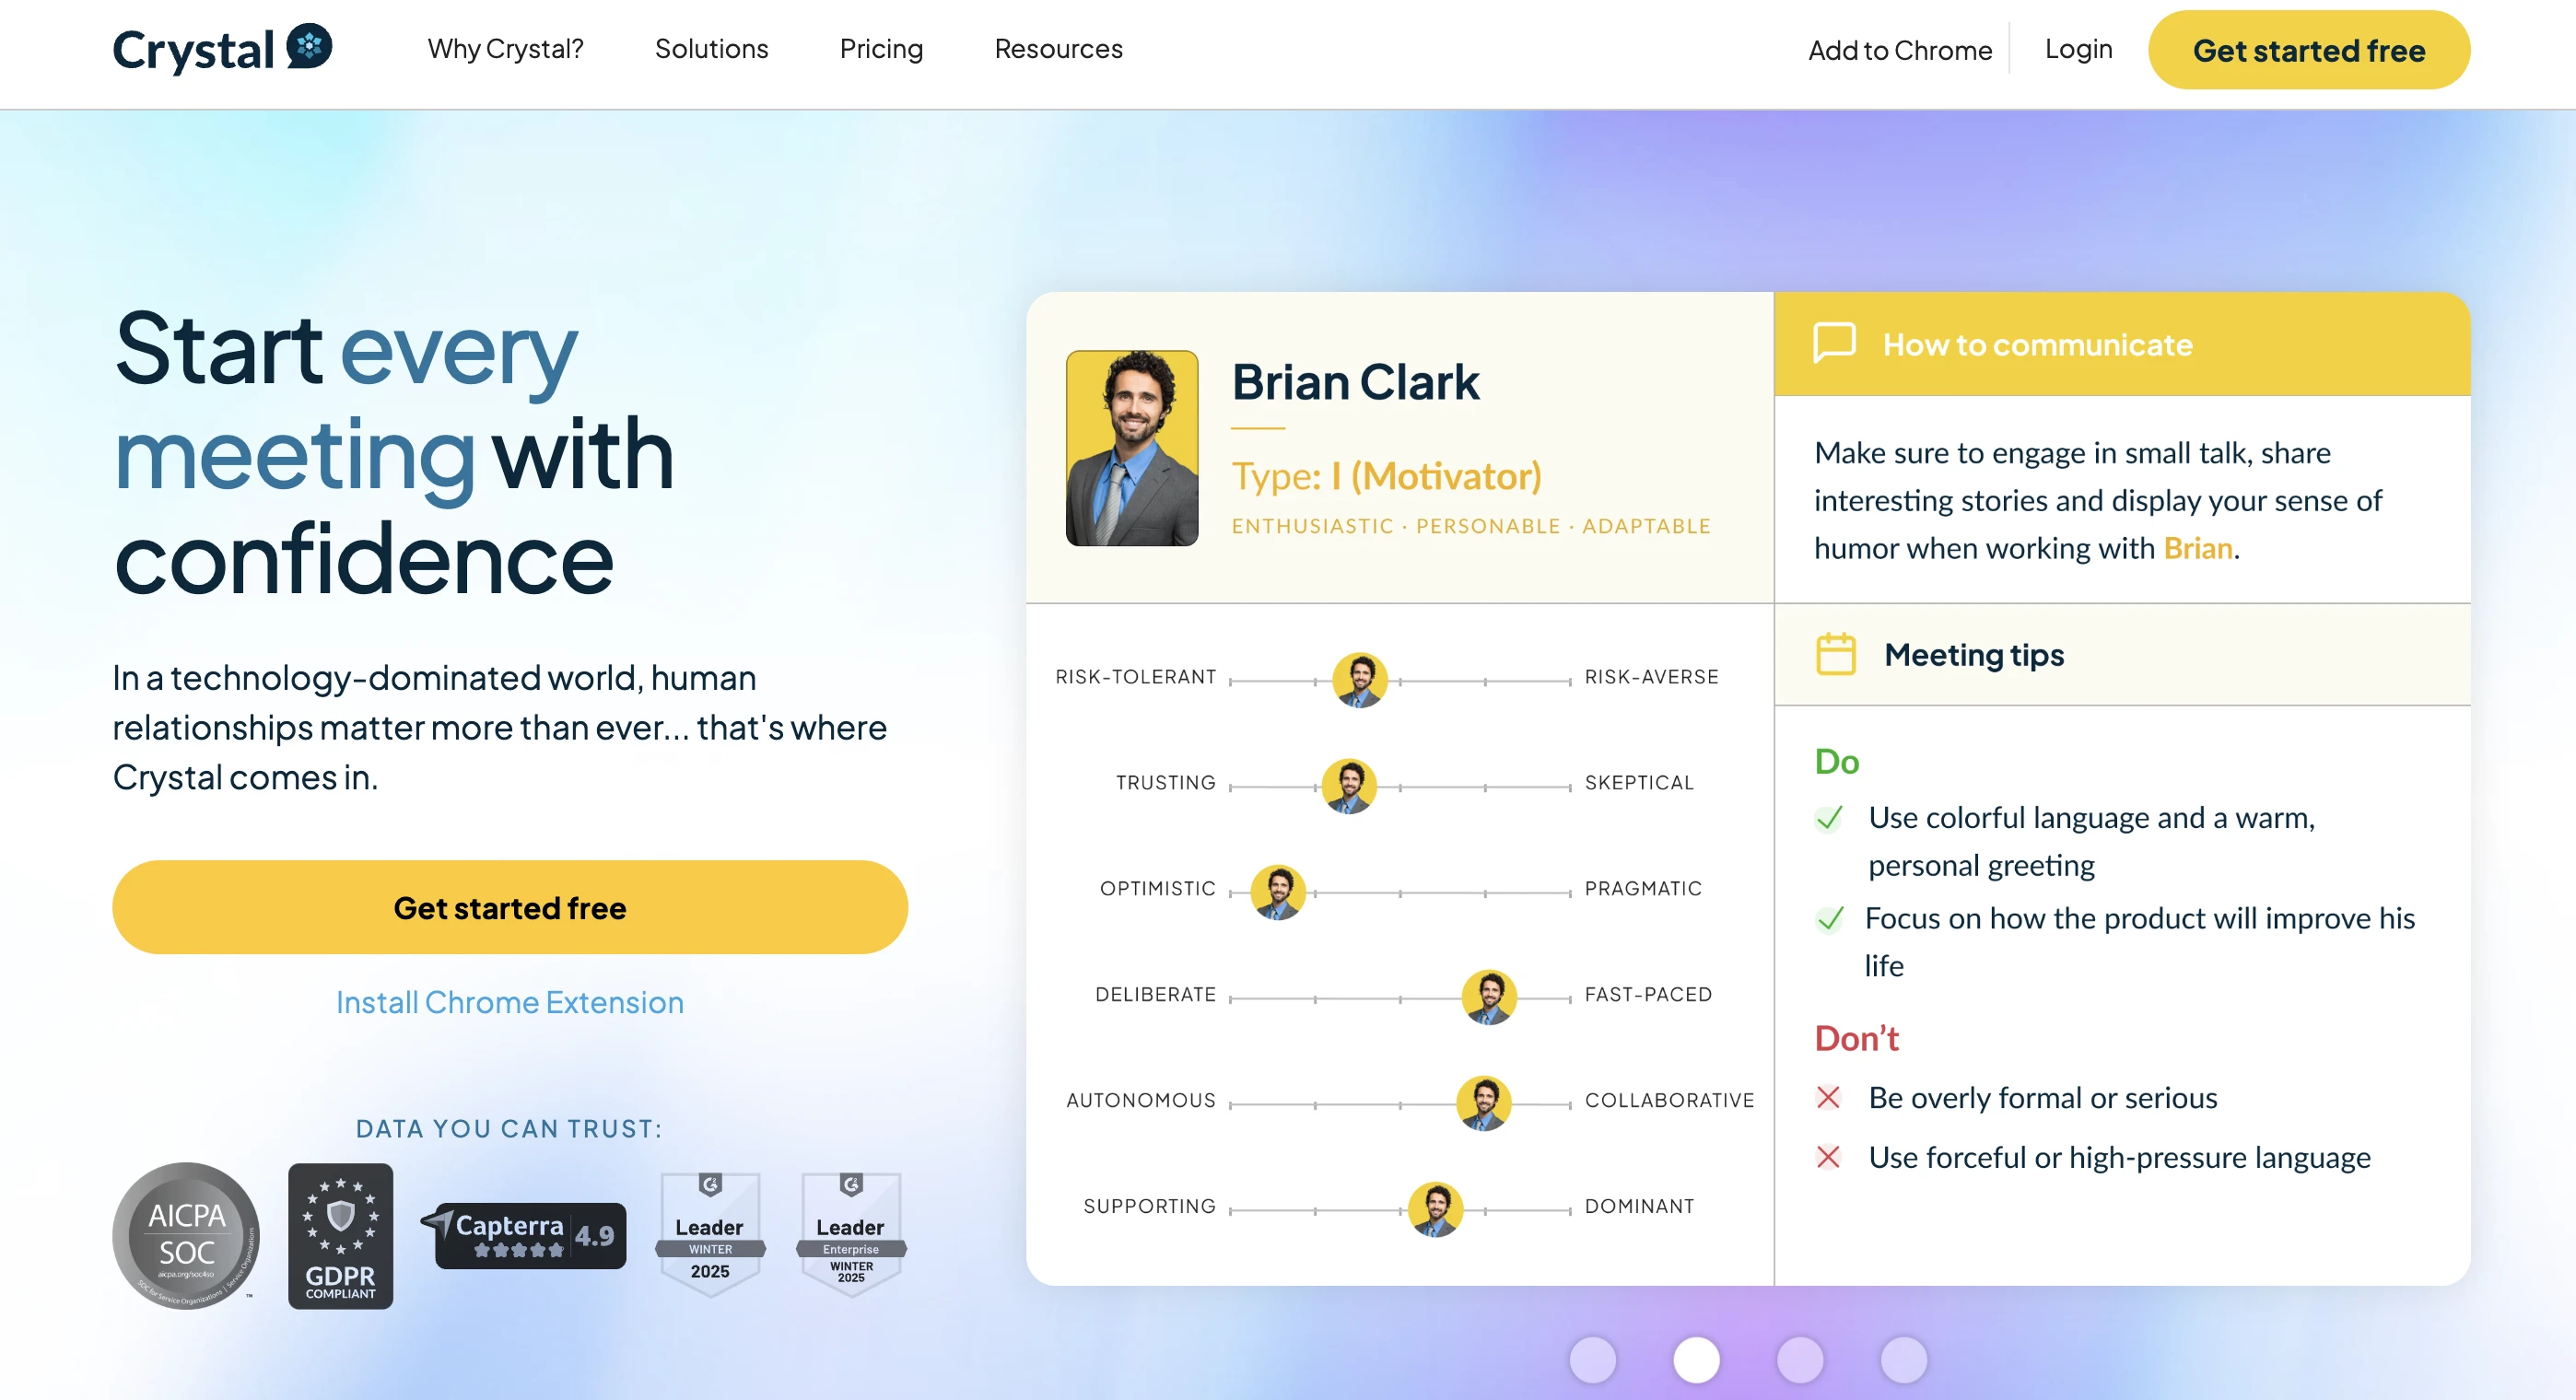Viewport: 2576px width, 1400px height.
Task: Open the Why Crystal? menu
Action: (x=505, y=49)
